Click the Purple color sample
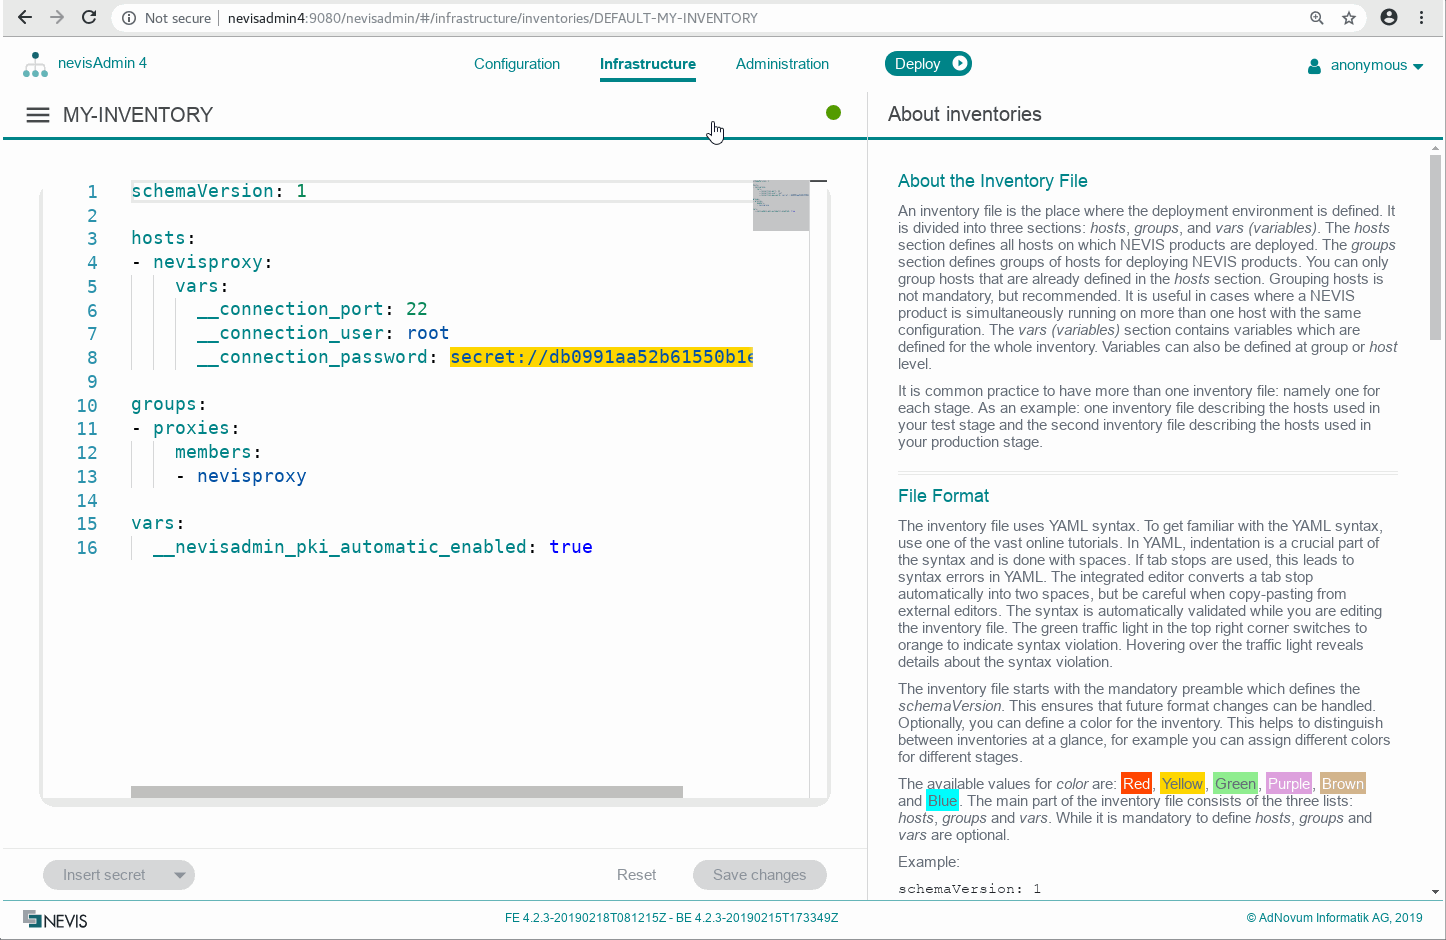The width and height of the screenshot is (1446, 940). 1289,784
